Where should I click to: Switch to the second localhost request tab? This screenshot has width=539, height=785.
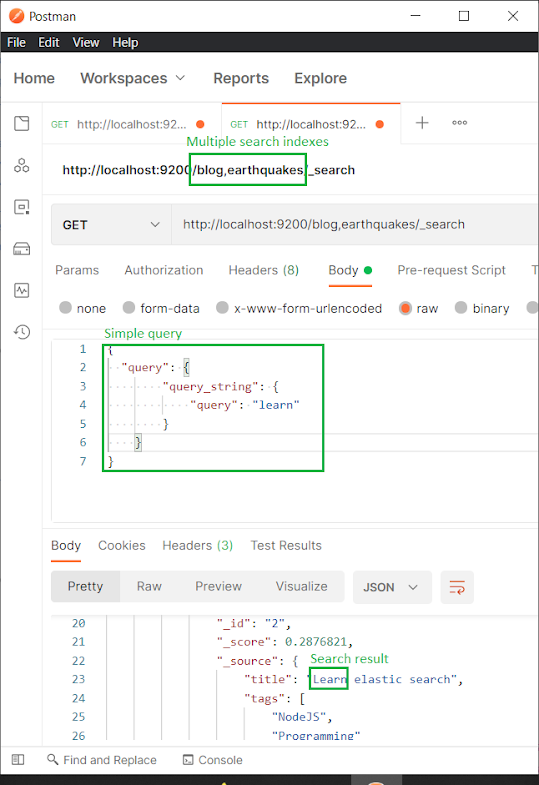310,124
